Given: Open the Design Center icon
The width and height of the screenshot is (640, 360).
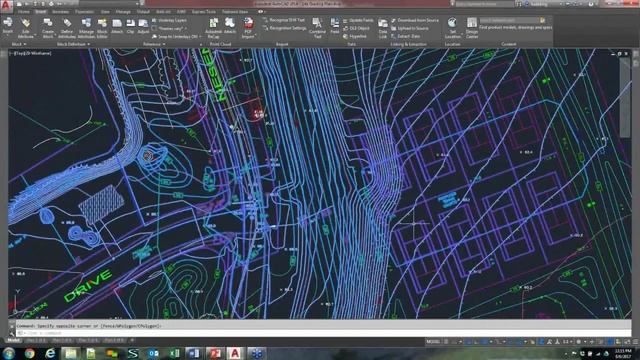Looking at the screenshot, I should click(x=471, y=23).
